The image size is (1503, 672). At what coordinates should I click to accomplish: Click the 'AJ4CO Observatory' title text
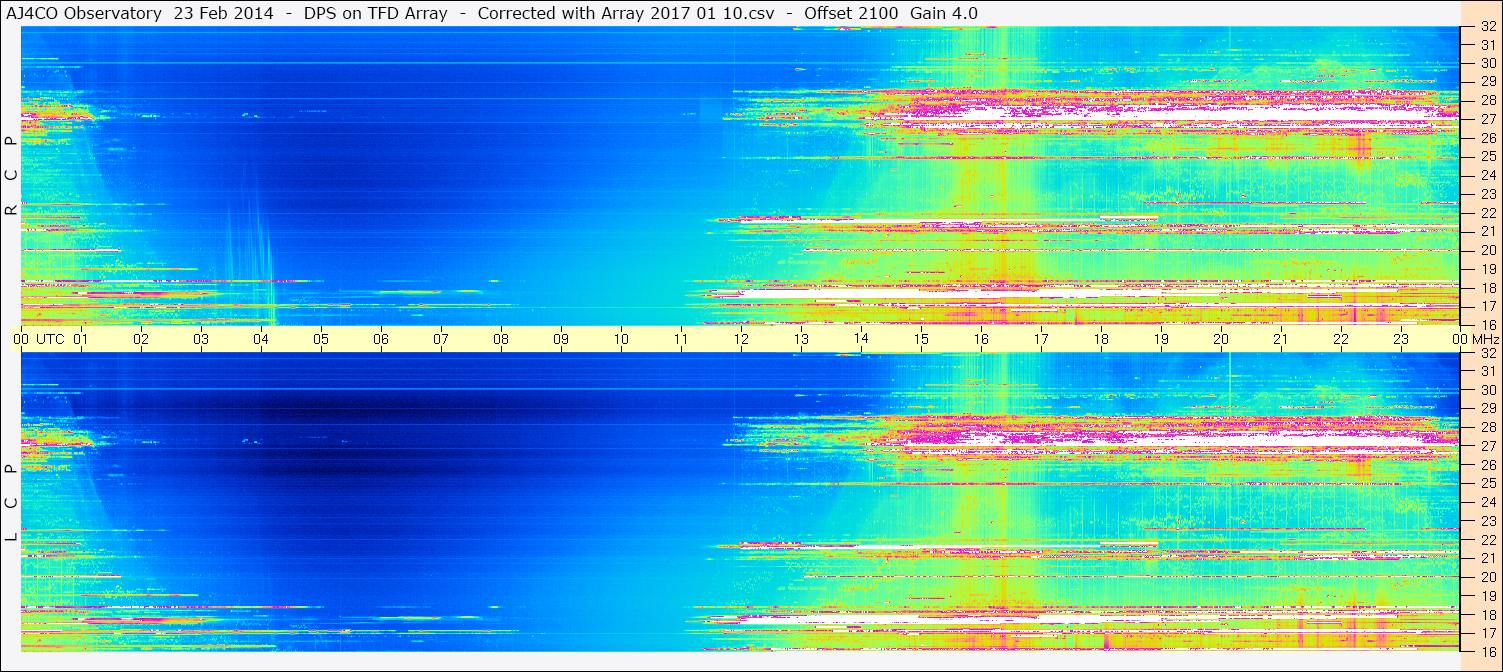[84, 13]
